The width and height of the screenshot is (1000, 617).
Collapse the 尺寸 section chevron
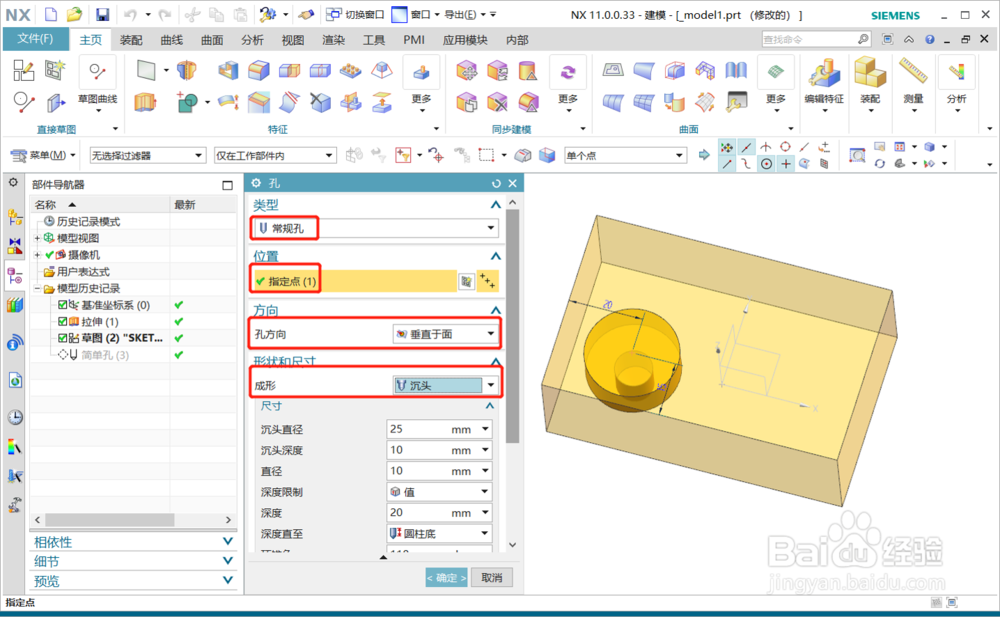click(490, 406)
